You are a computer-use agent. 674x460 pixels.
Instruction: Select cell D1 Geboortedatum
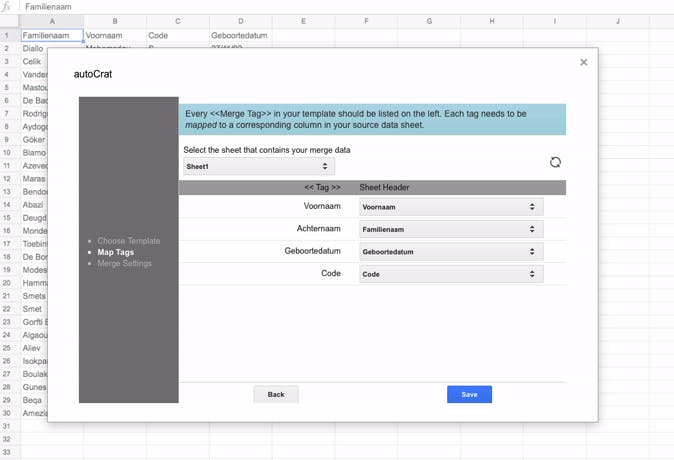[240, 35]
